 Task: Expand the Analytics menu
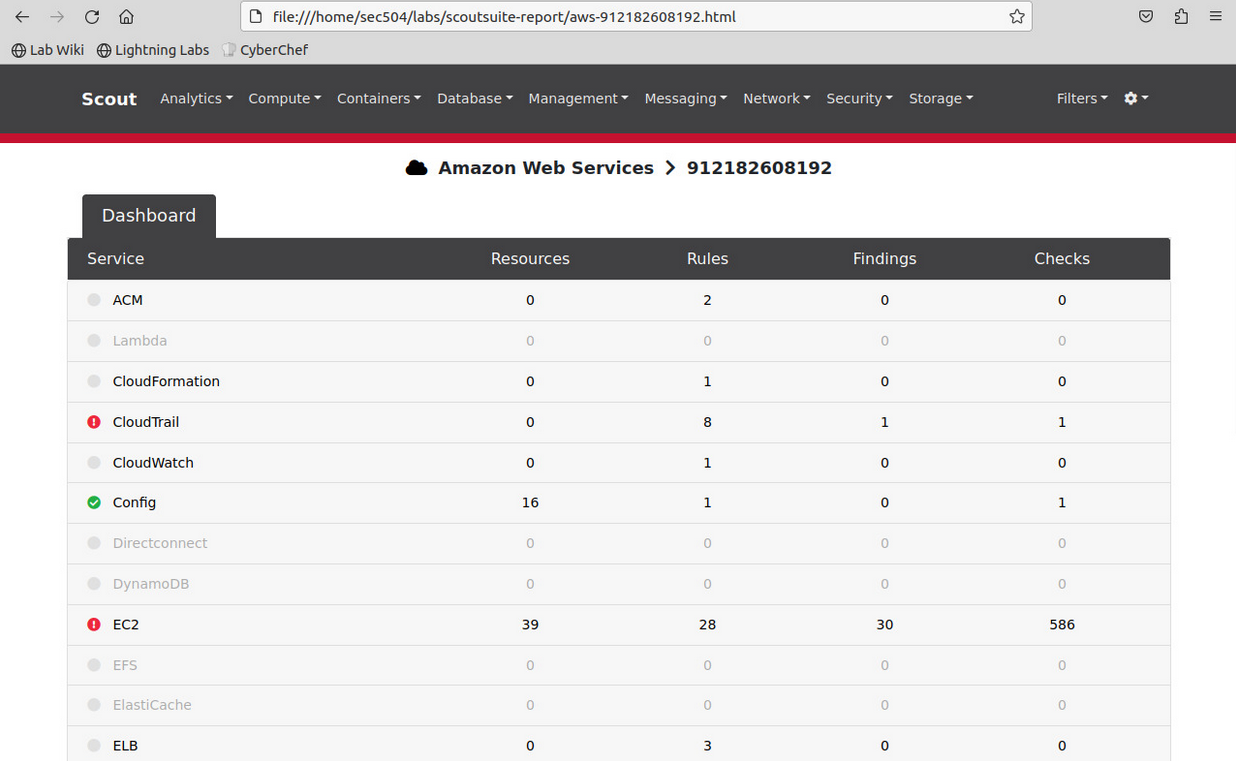(x=196, y=98)
